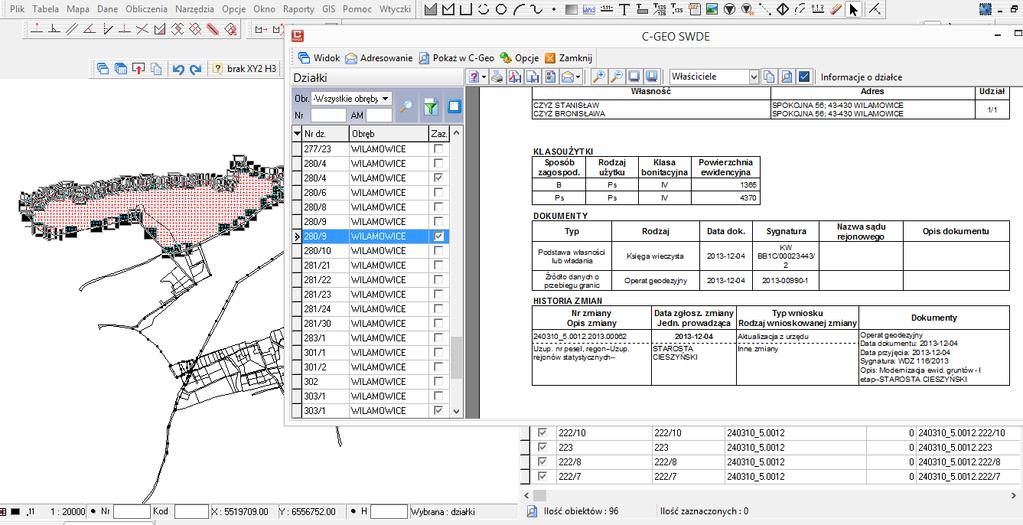The width and height of the screenshot is (1023, 525).
Task: Click Pokaż w C-Geo button
Action: click(x=455, y=57)
